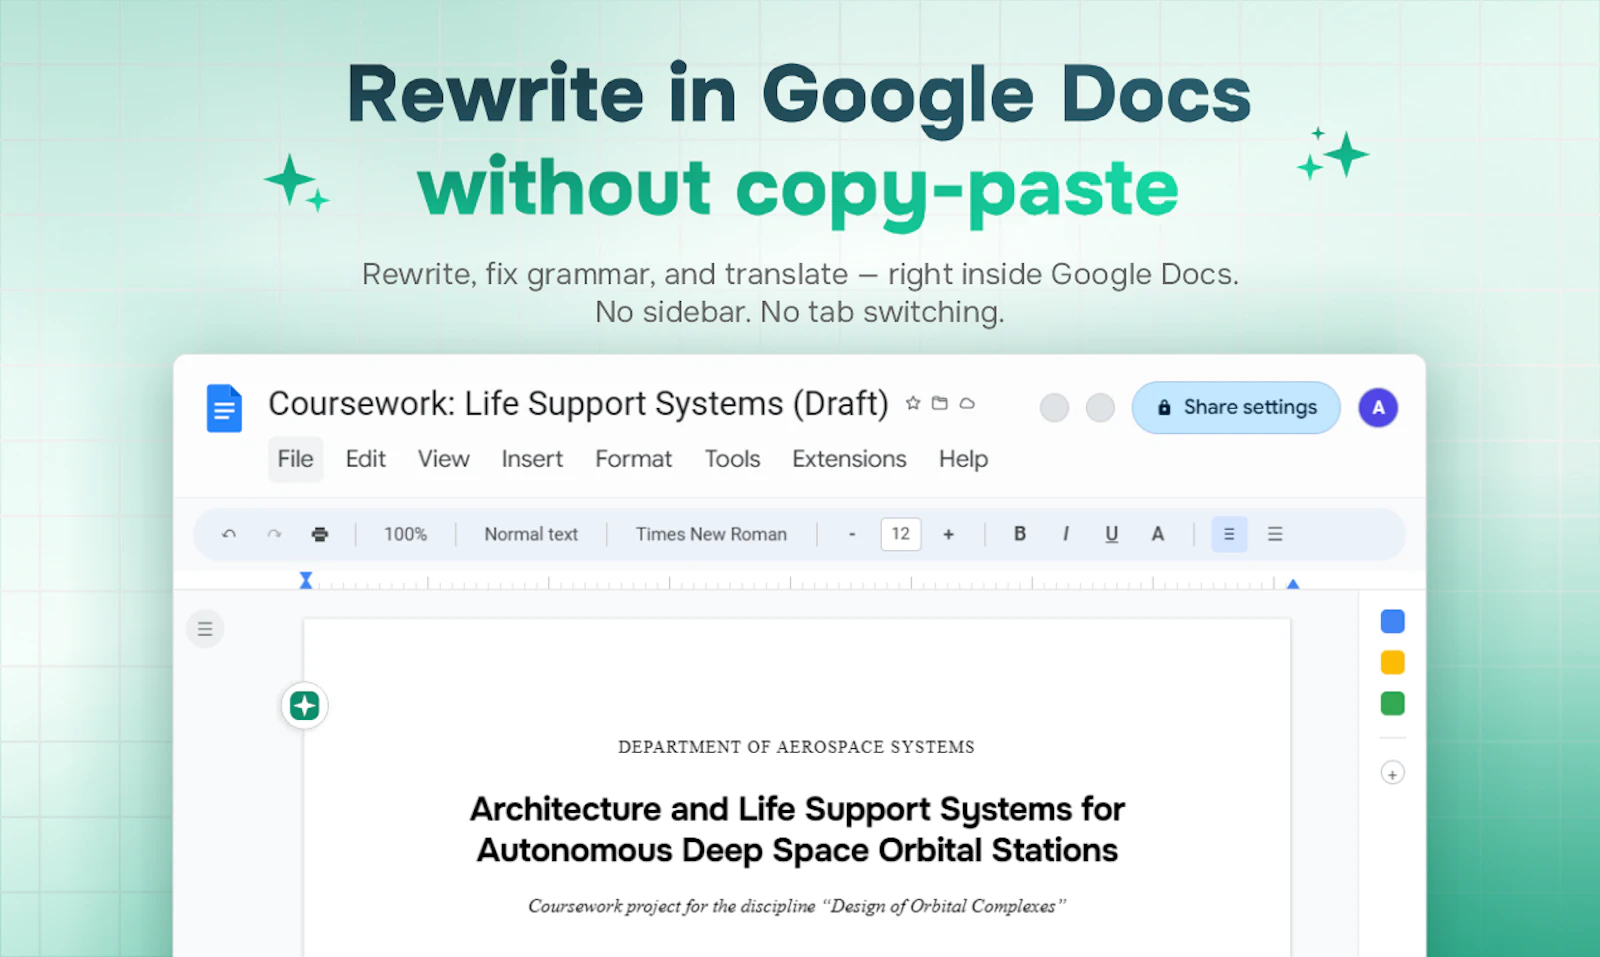Open the 100% zoom dropdown
Viewport: 1600px width, 957px height.
tap(405, 534)
